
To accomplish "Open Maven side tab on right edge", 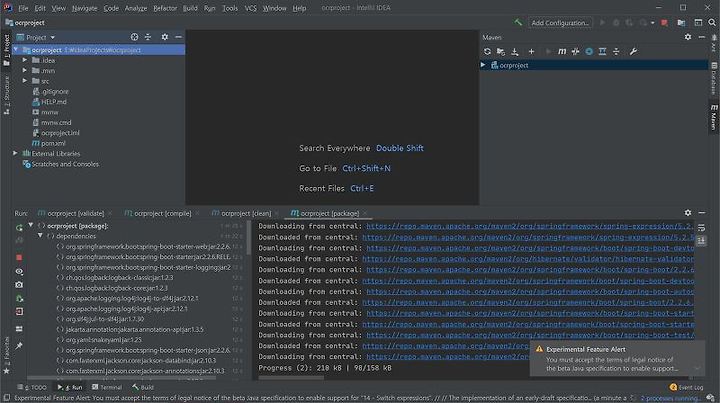I will click(x=714, y=117).
